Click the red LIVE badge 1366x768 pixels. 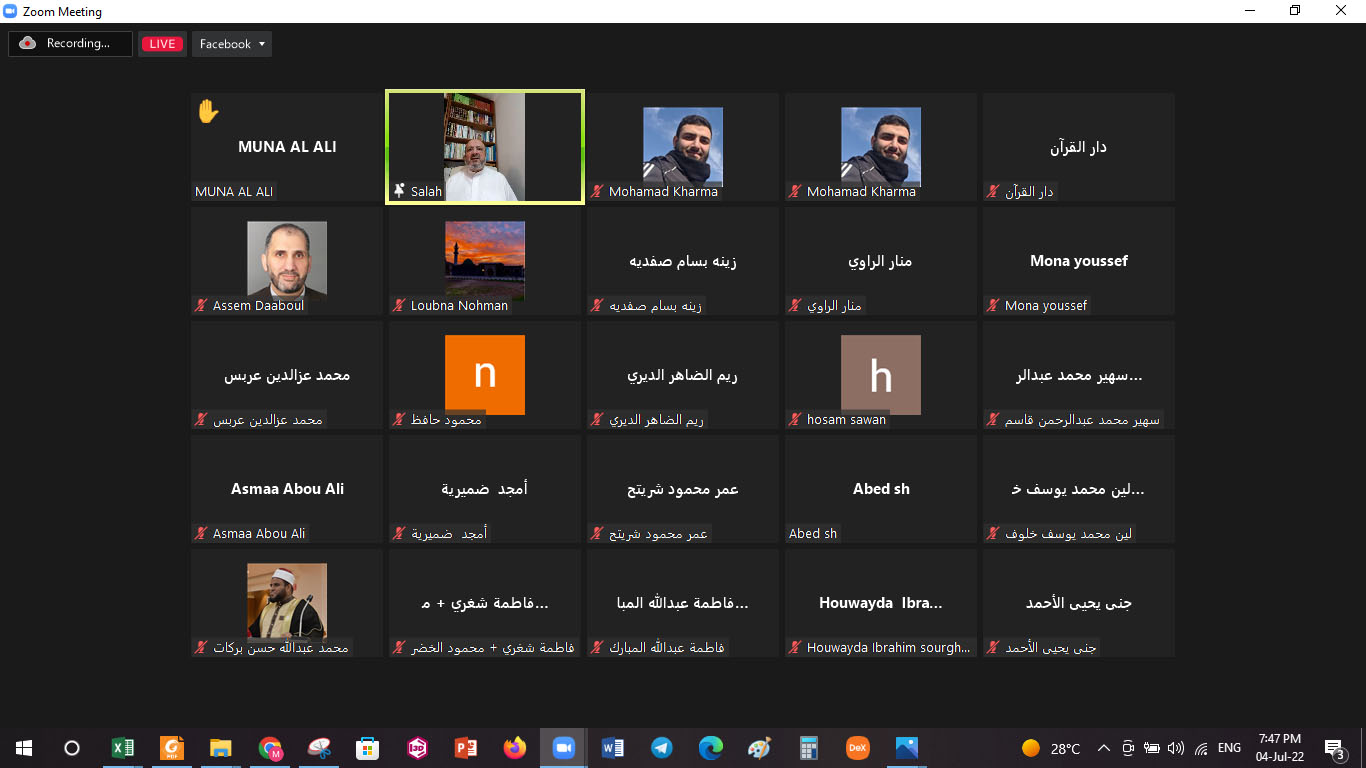(x=162, y=44)
